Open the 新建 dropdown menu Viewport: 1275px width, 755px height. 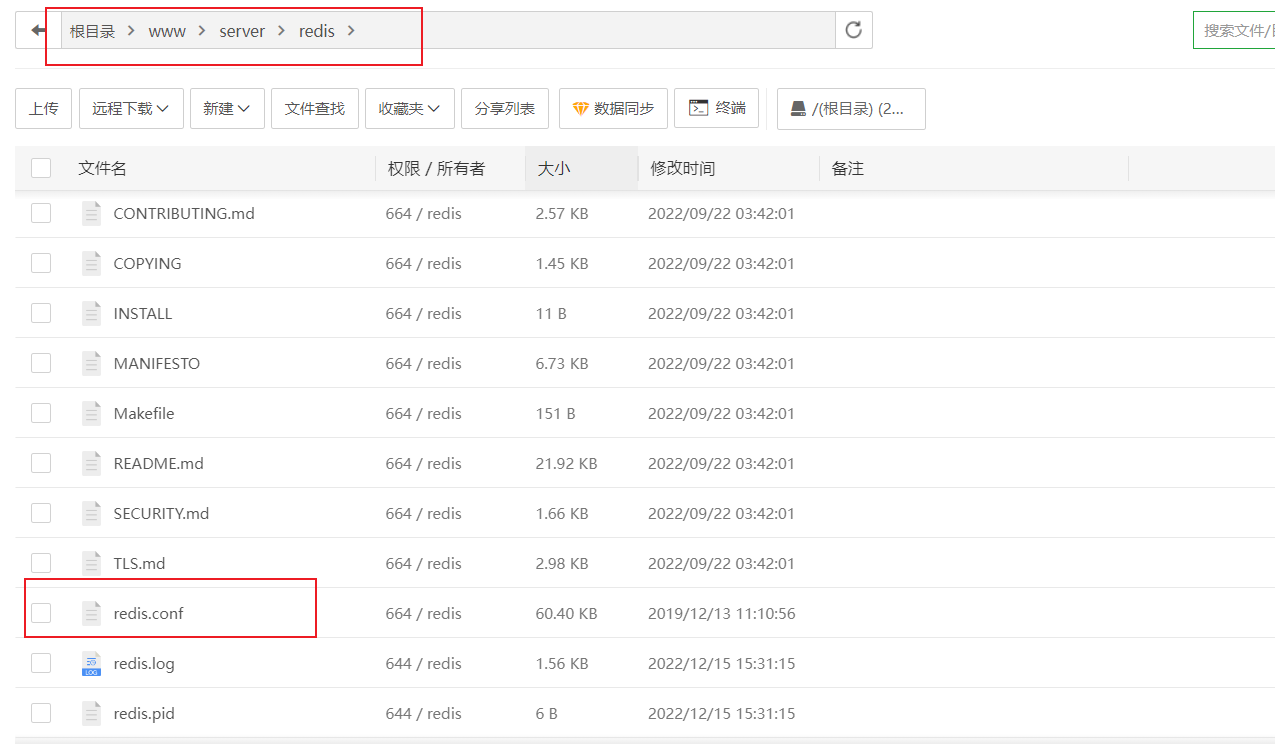pyautogui.click(x=227, y=109)
